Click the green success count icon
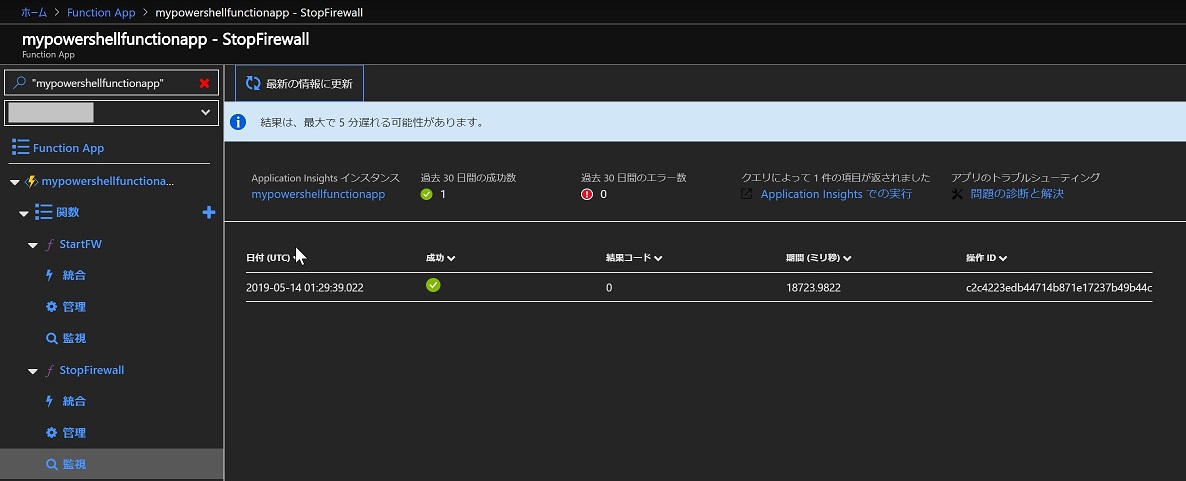This screenshot has width=1186, height=481. click(x=427, y=194)
